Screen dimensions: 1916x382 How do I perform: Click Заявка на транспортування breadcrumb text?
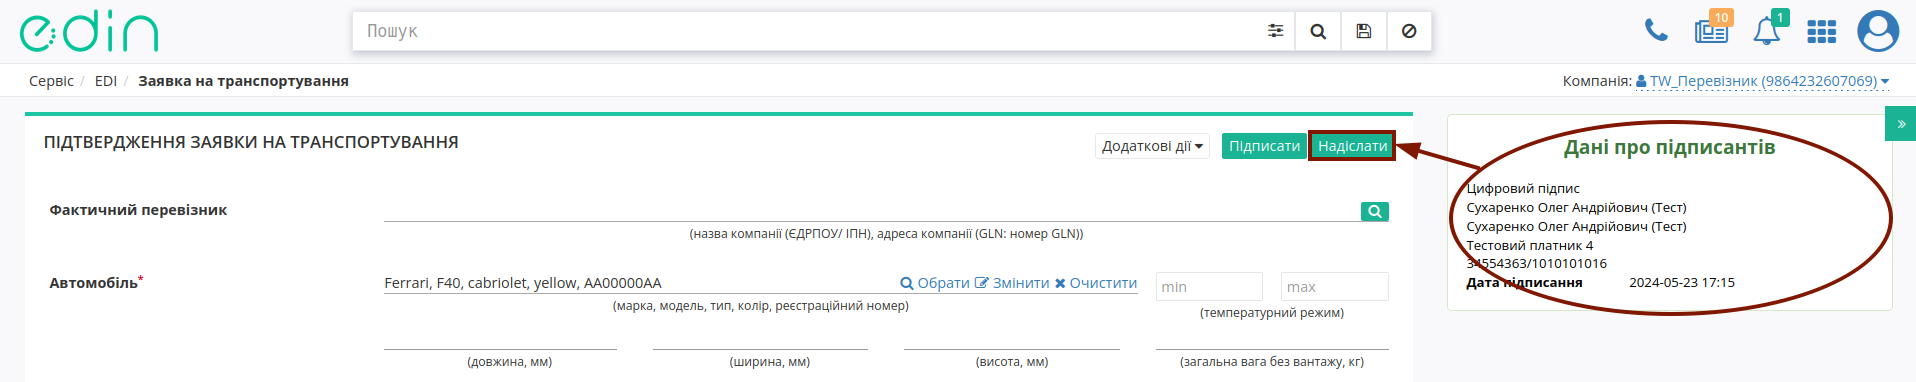click(x=243, y=81)
